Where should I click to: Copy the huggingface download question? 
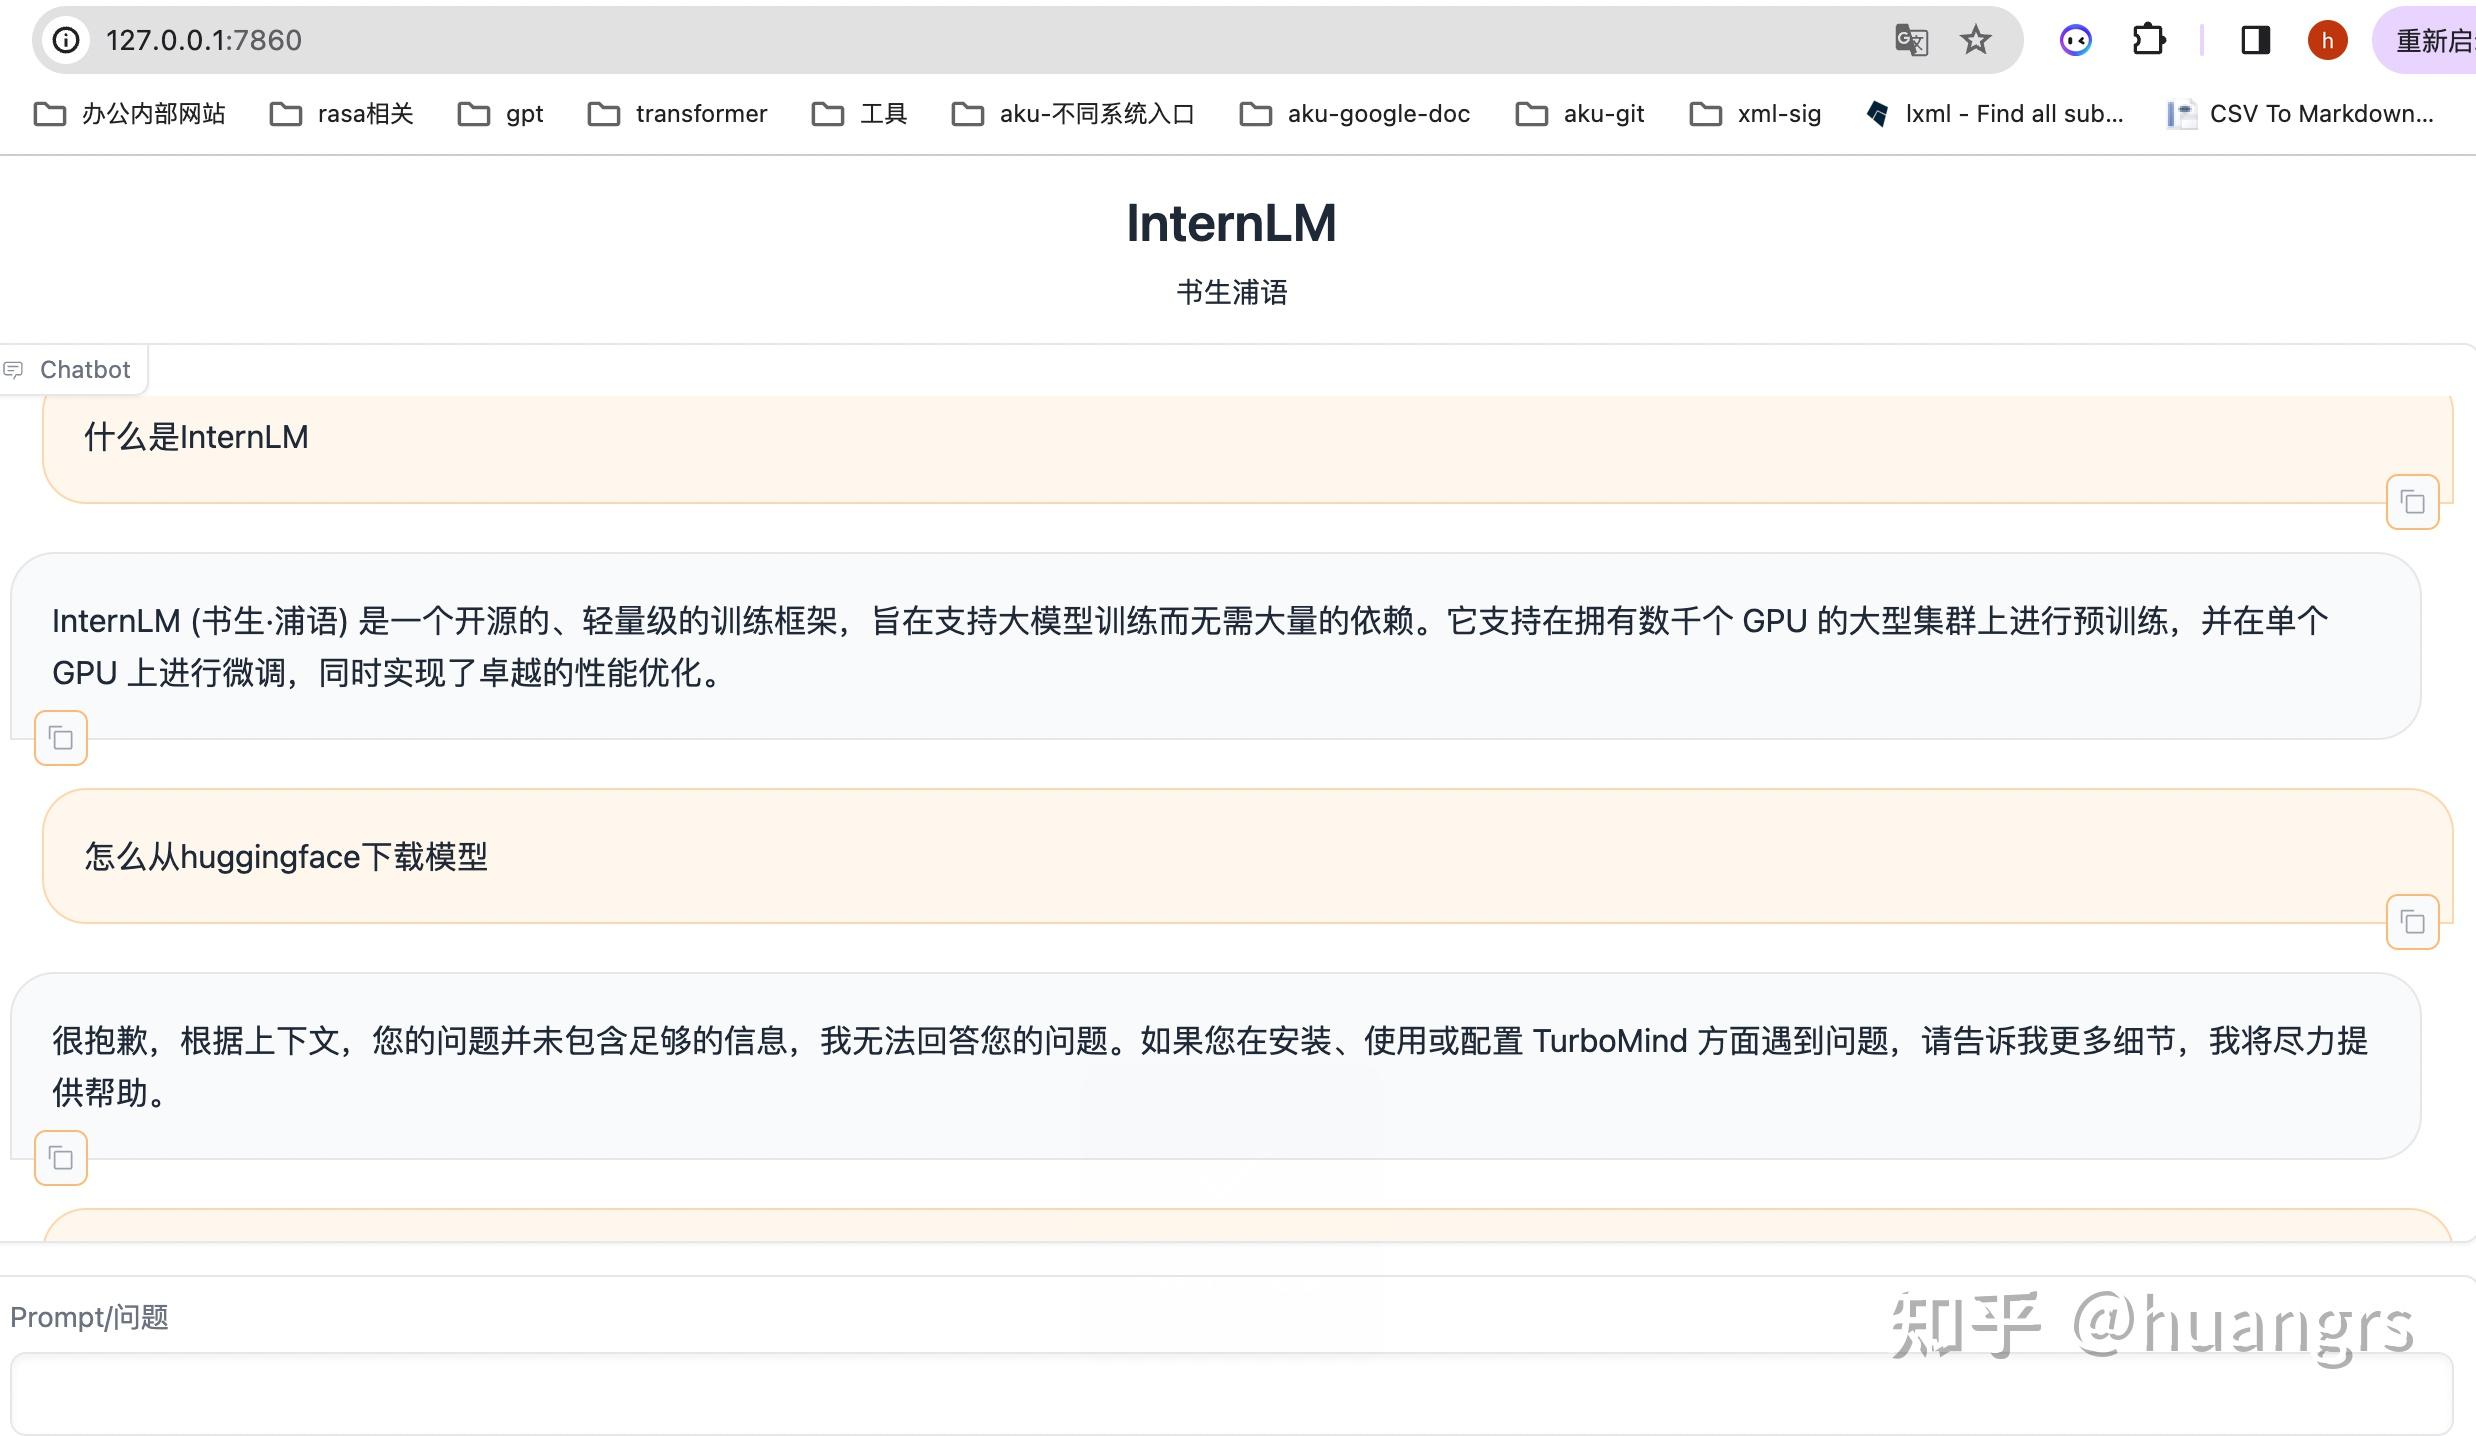tap(2412, 922)
